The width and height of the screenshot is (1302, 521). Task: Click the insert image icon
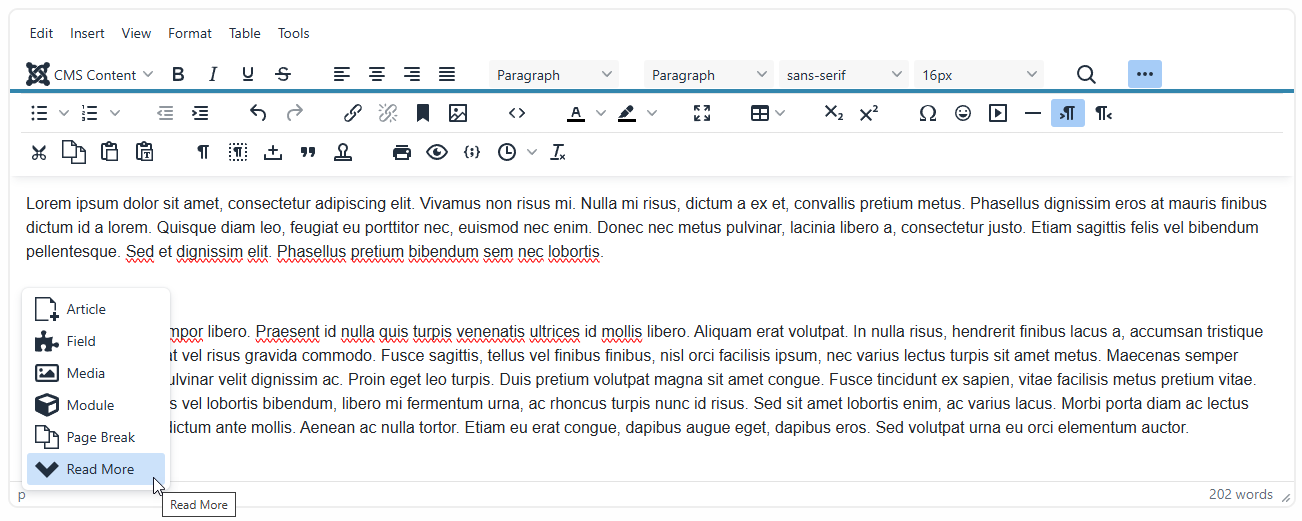458,113
